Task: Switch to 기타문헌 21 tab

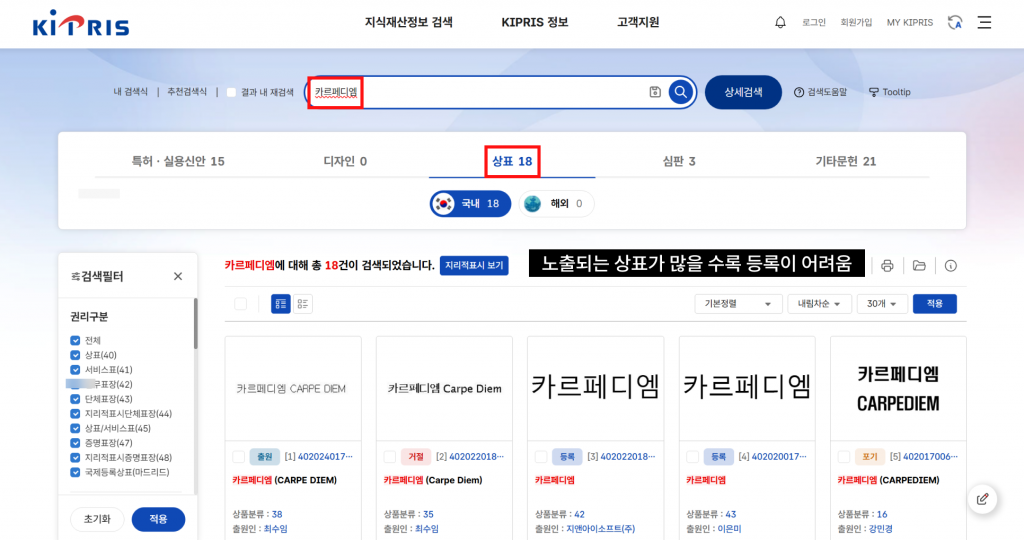Action: 846,161
